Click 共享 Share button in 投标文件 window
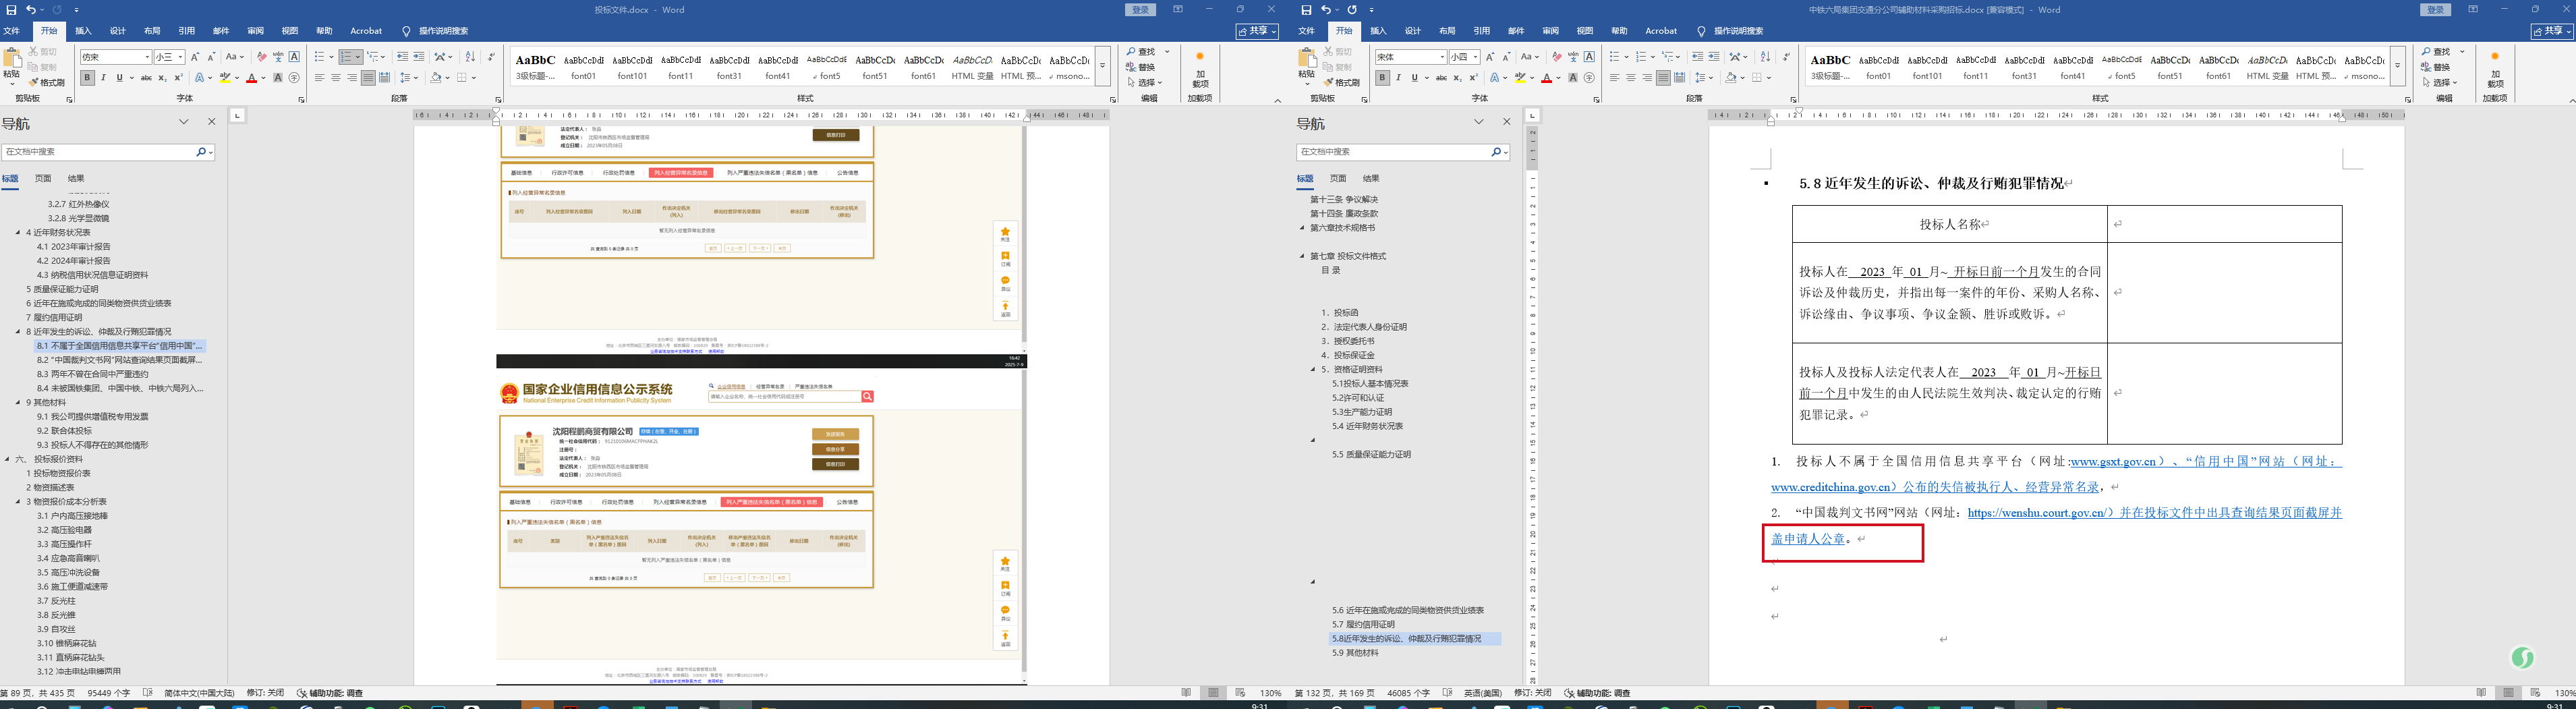The height and width of the screenshot is (709, 2576). 1258,32
